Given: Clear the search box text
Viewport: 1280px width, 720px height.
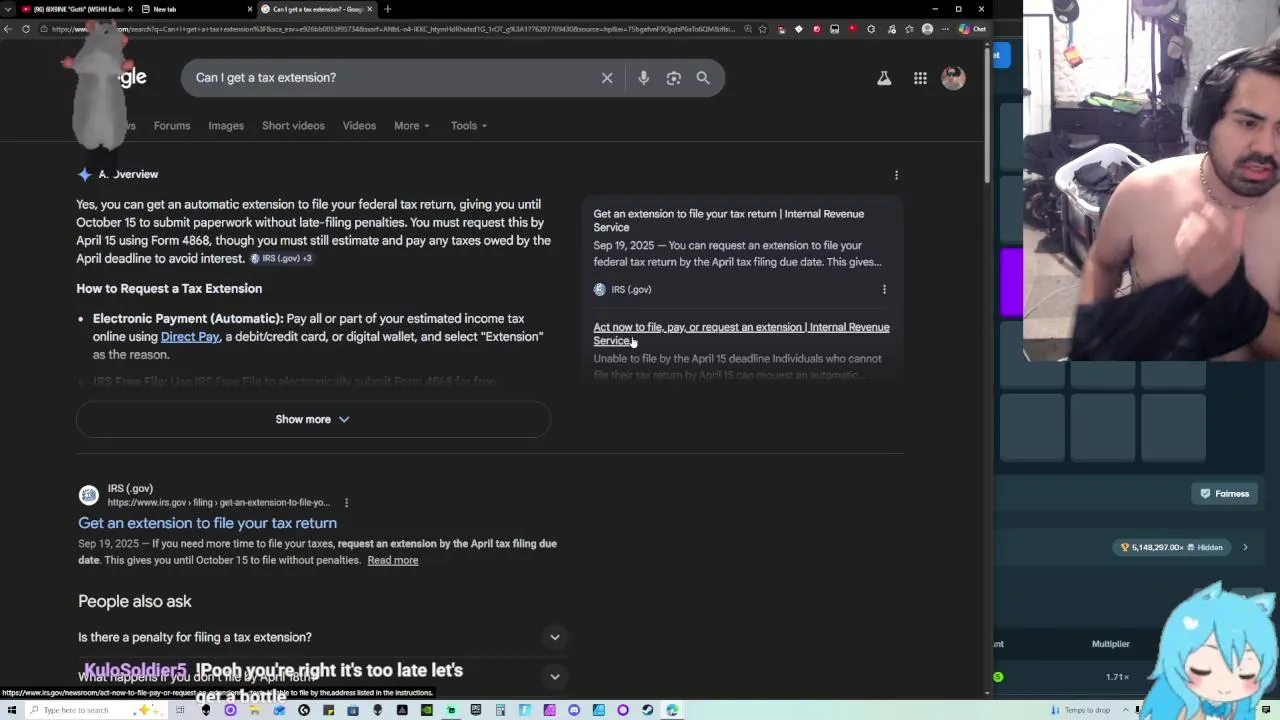Looking at the screenshot, I should pyautogui.click(x=607, y=78).
